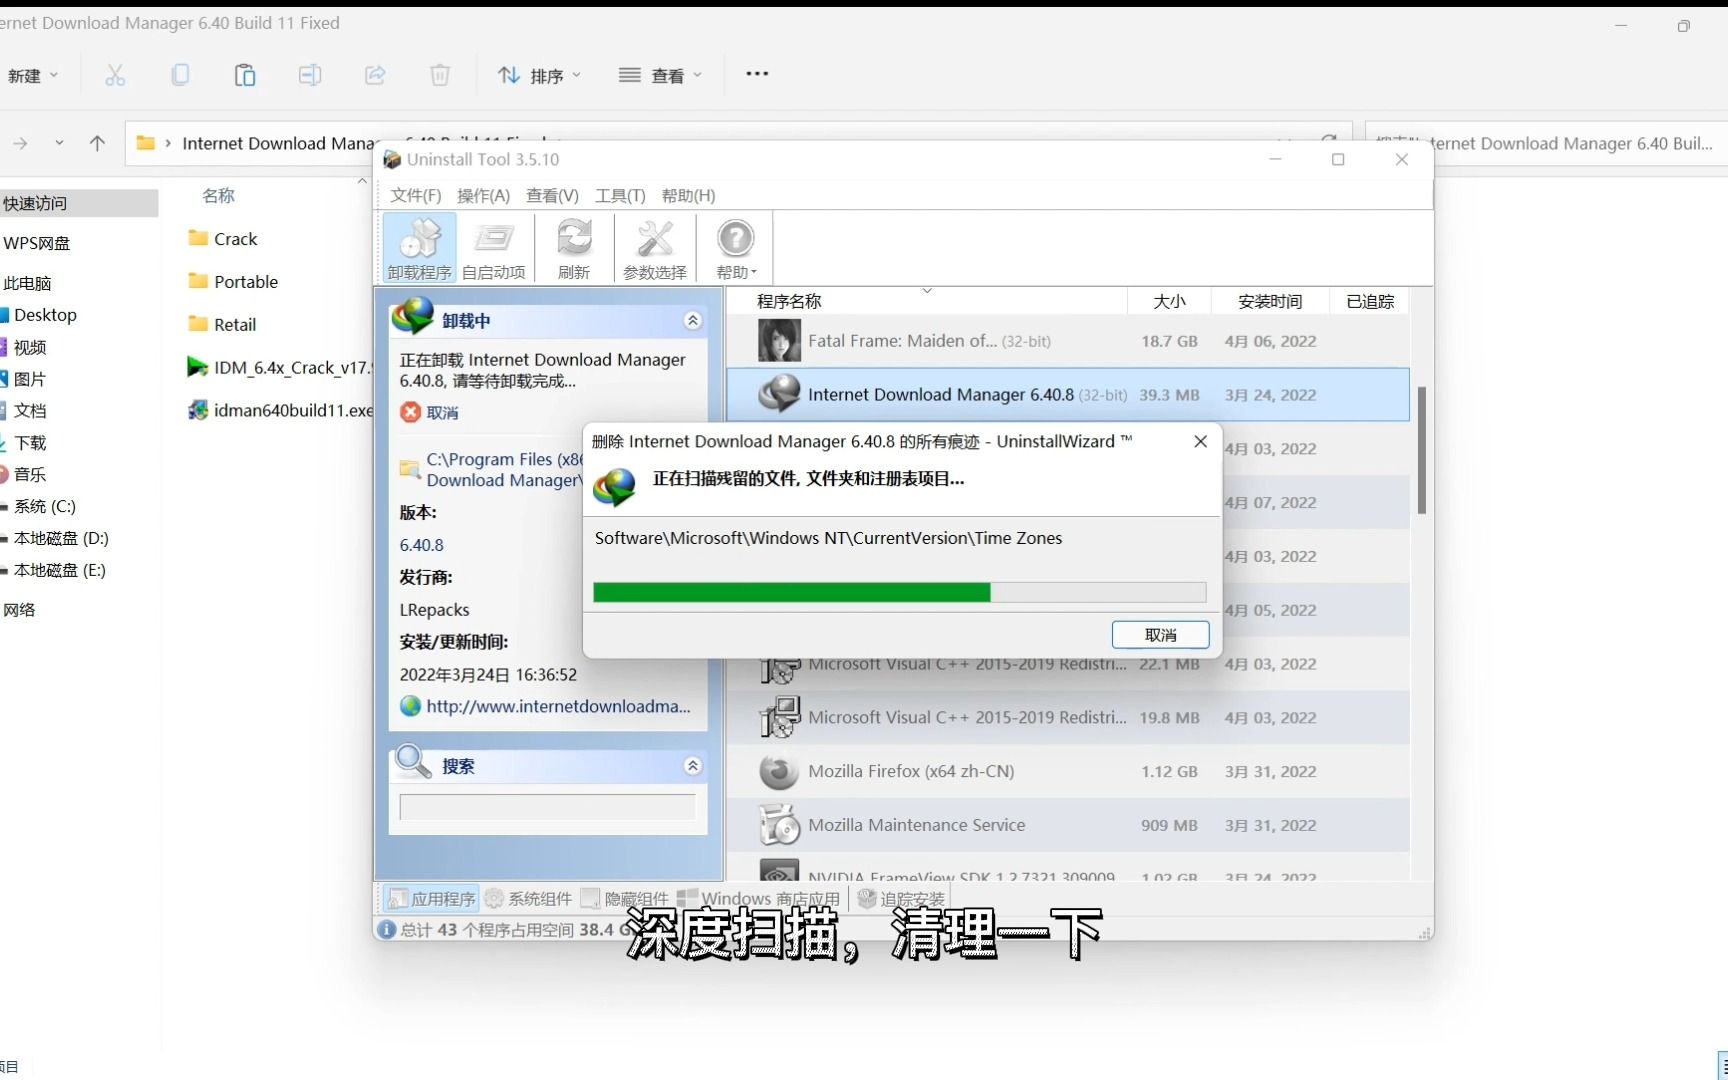
Task: Click the scan progress bar
Action: tap(899, 592)
